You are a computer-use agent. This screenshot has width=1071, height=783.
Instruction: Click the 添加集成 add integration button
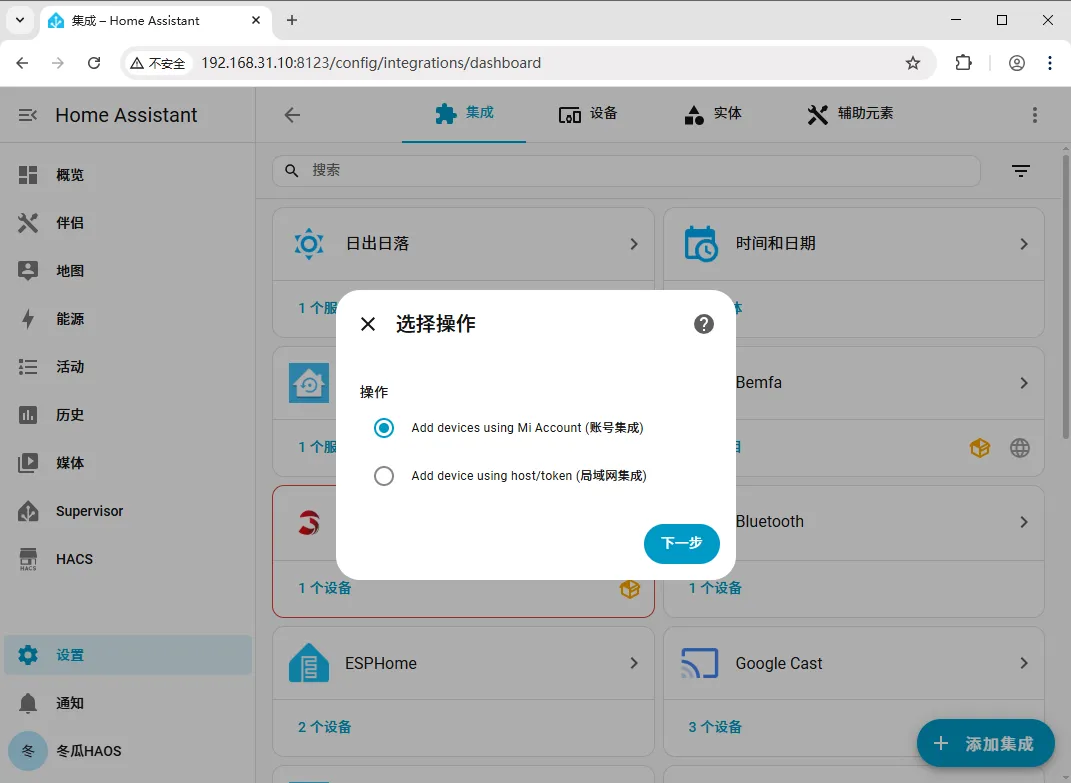[985, 743]
